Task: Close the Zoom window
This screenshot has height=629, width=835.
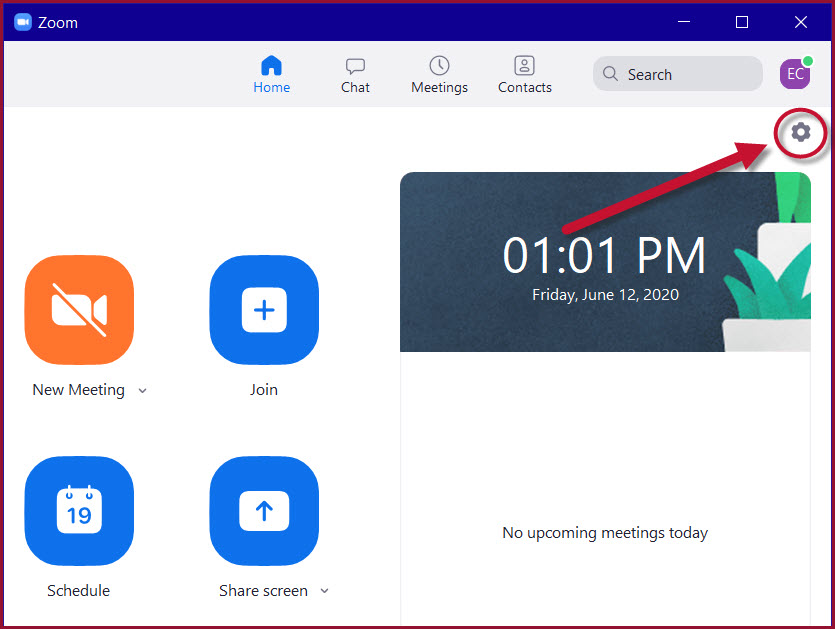Action: click(801, 22)
